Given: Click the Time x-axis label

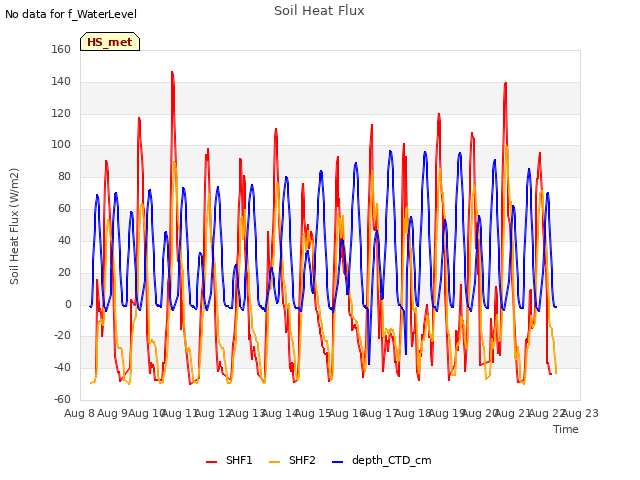Looking at the screenshot, I should [566, 429].
